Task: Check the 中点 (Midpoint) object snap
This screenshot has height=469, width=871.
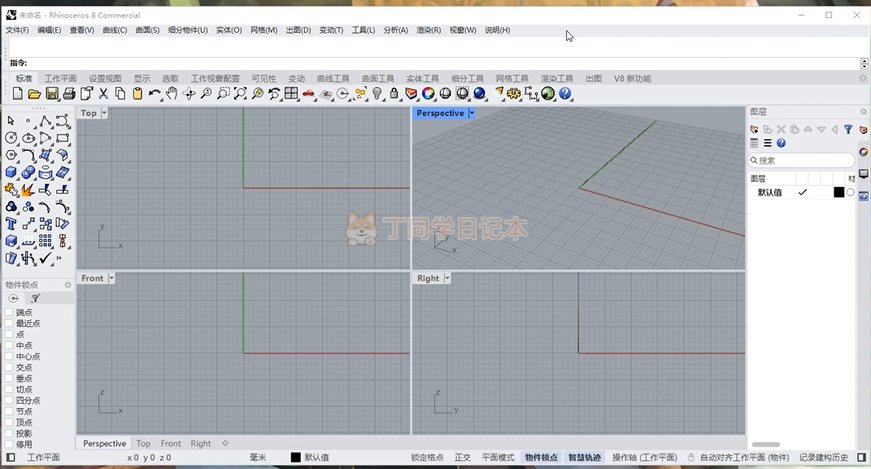Action: [10, 345]
